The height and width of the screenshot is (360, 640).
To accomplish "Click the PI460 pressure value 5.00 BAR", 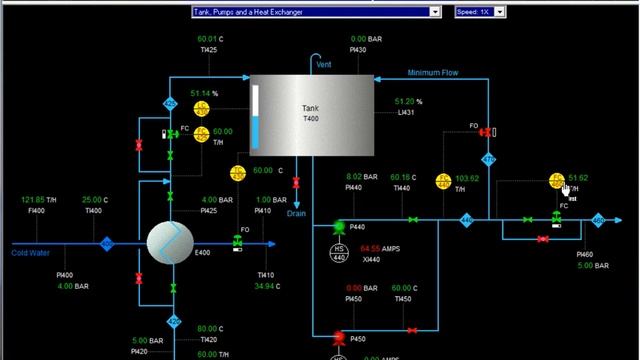I will 593,266.
